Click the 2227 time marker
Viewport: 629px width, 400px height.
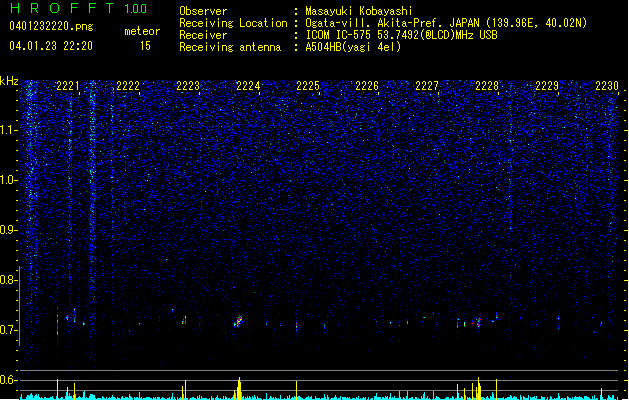coord(427,86)
